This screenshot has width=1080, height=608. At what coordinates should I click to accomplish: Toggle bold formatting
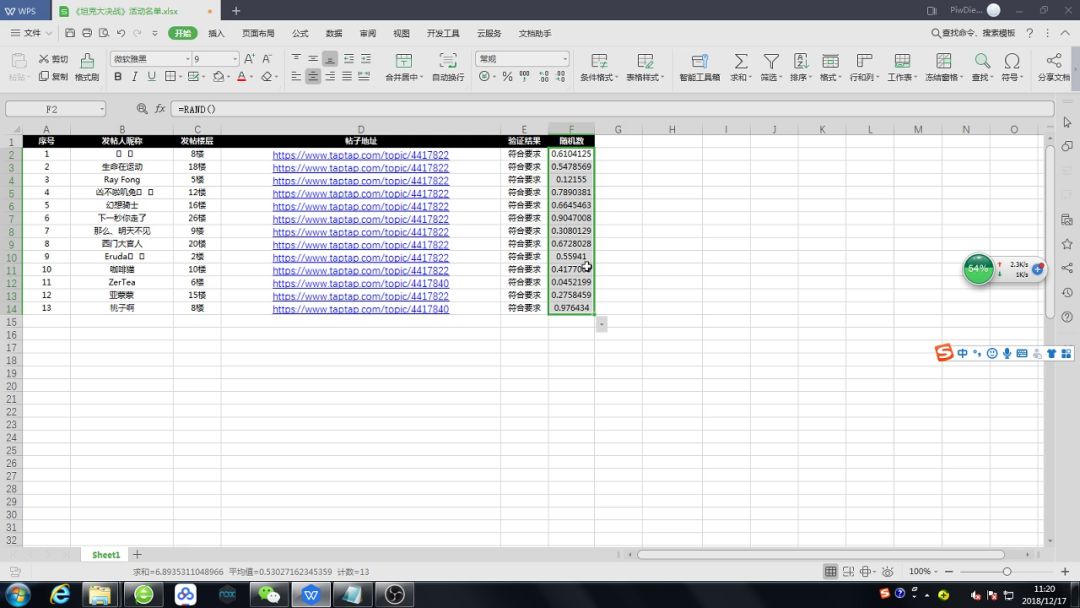(x=118, y=77)
